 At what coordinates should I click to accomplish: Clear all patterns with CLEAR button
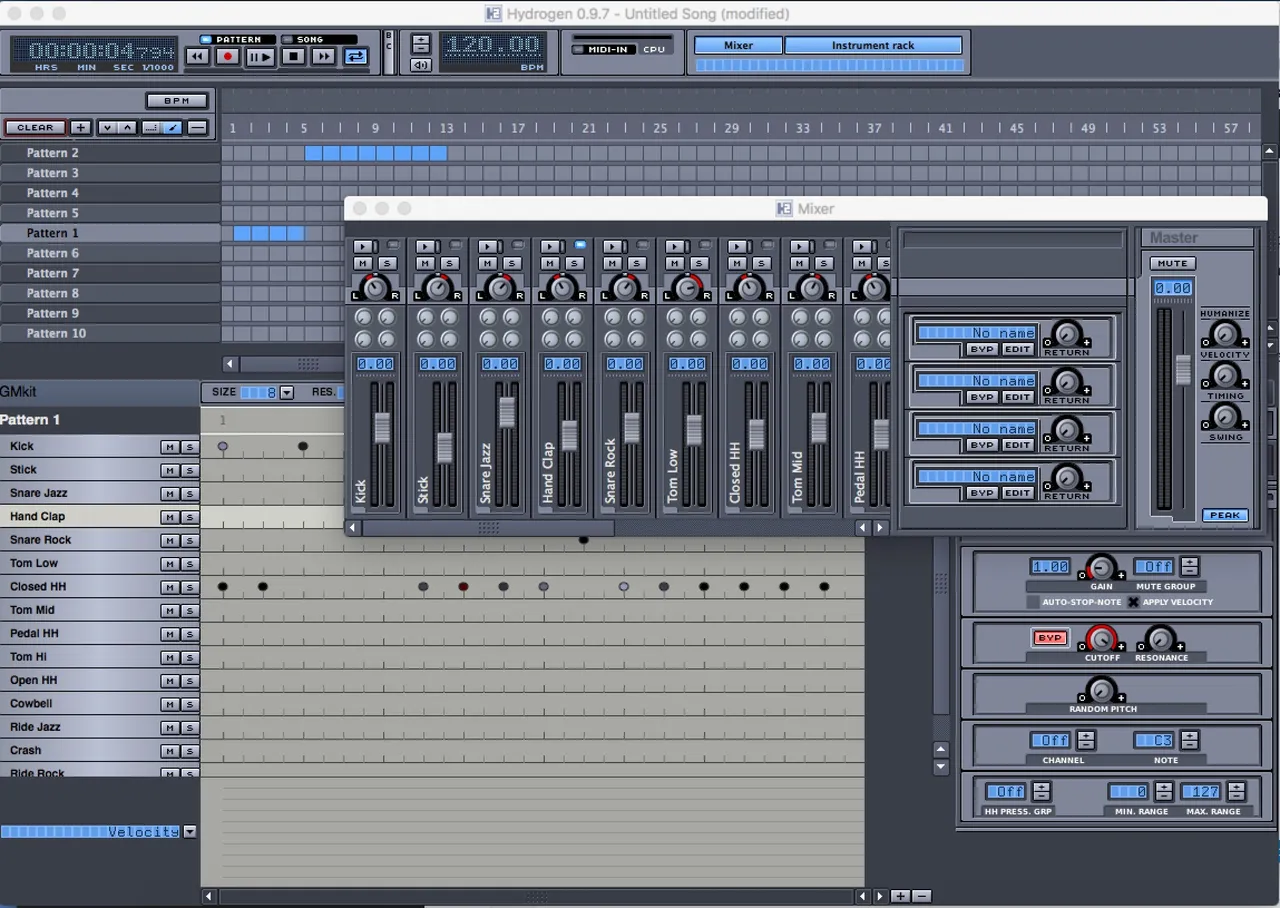click(x=35, y=128)
